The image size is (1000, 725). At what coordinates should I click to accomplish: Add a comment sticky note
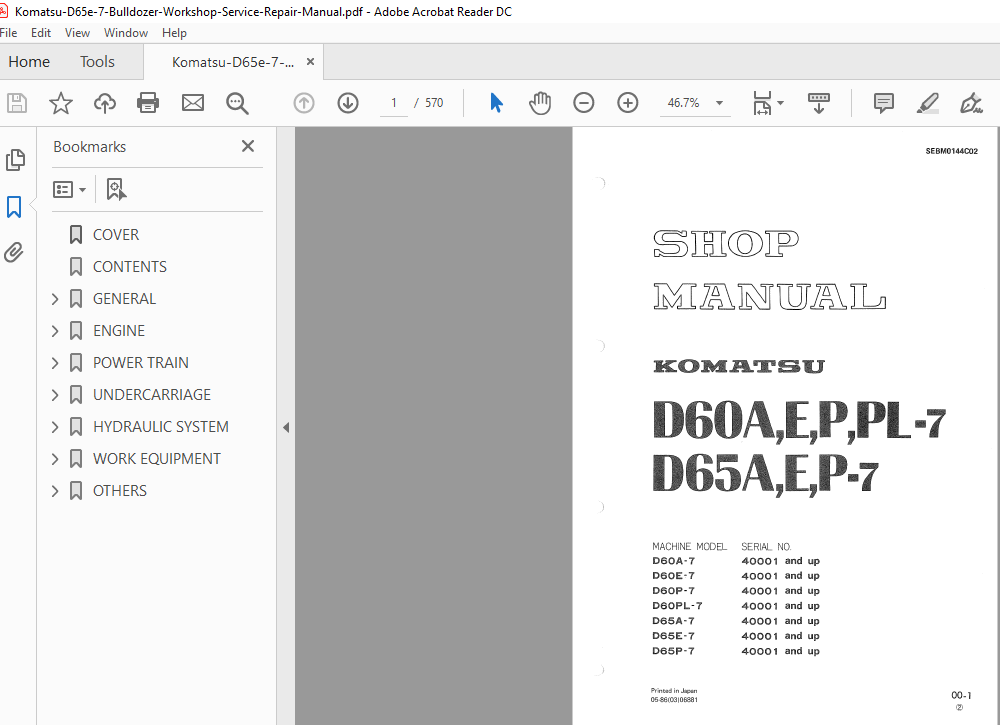(884, 103)
